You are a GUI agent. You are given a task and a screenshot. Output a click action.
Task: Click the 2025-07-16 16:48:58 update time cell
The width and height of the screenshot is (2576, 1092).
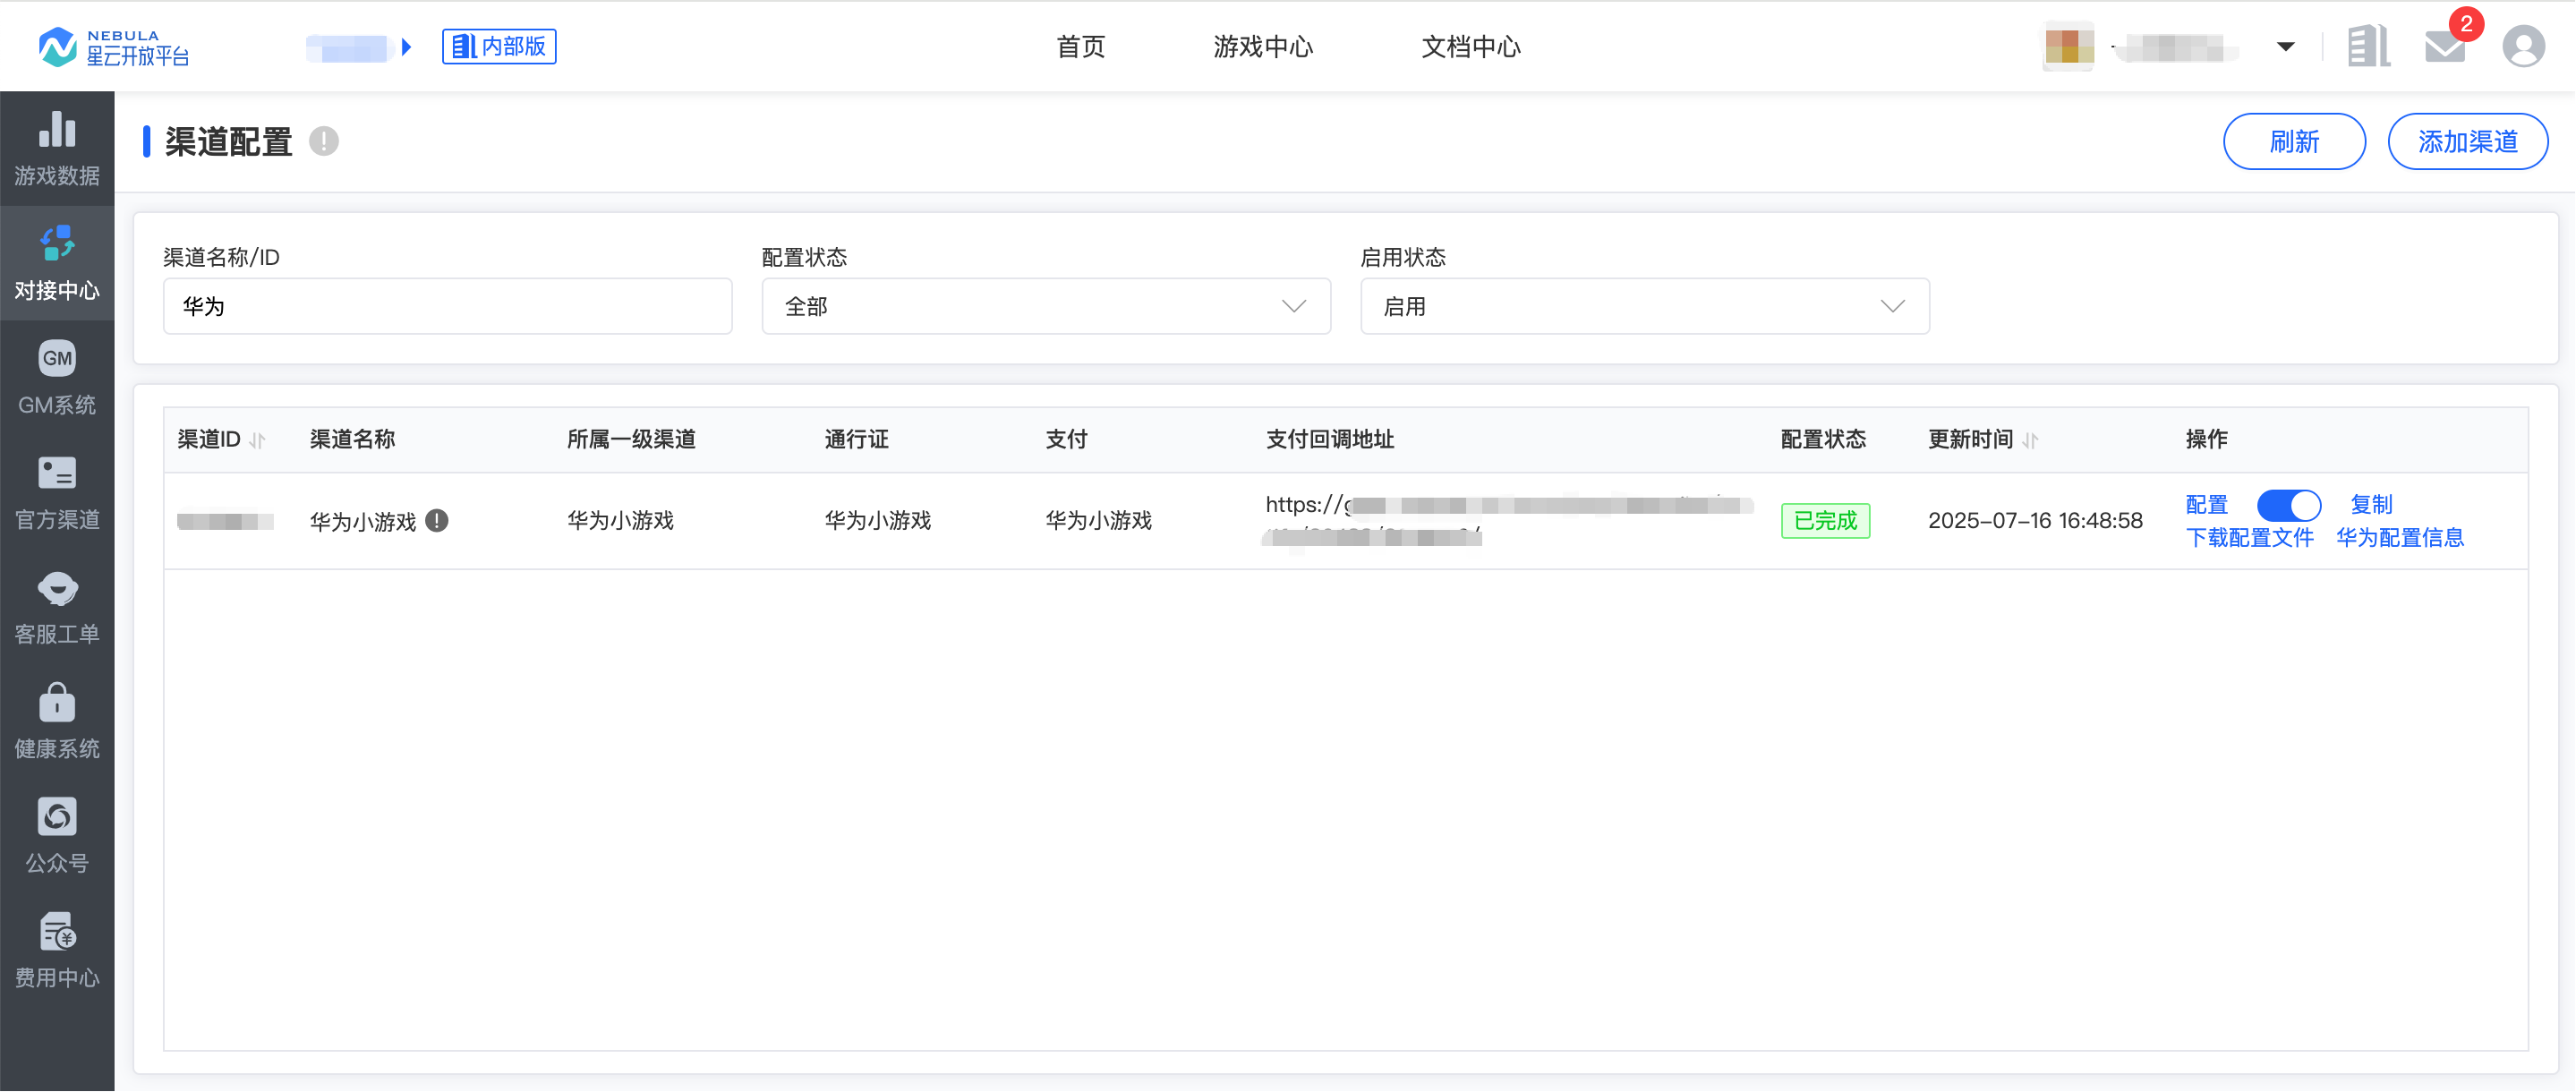(x=2035, y=521)
